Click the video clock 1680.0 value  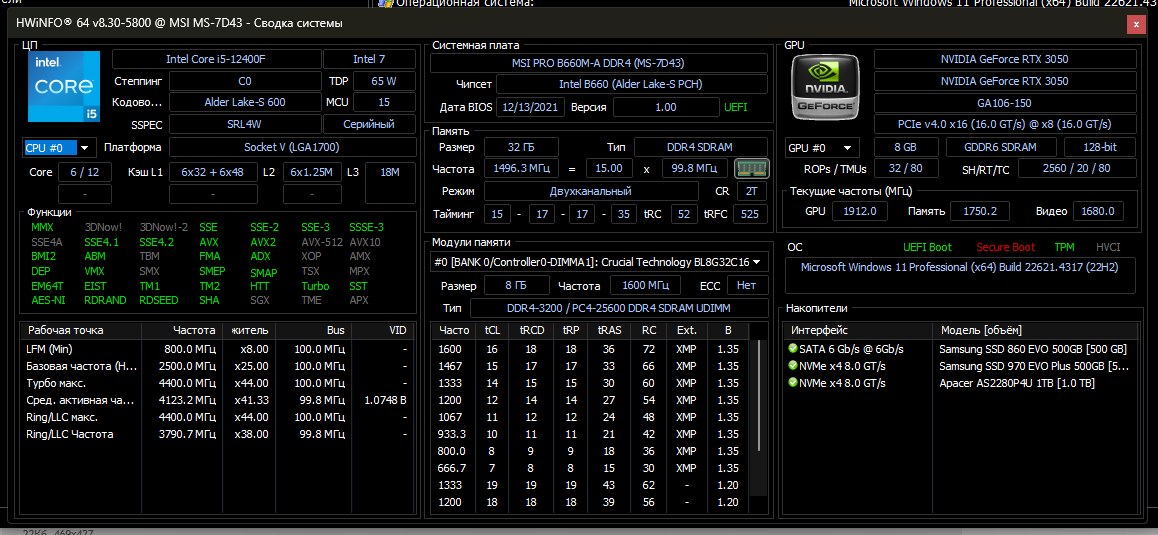pos(1098,211)
